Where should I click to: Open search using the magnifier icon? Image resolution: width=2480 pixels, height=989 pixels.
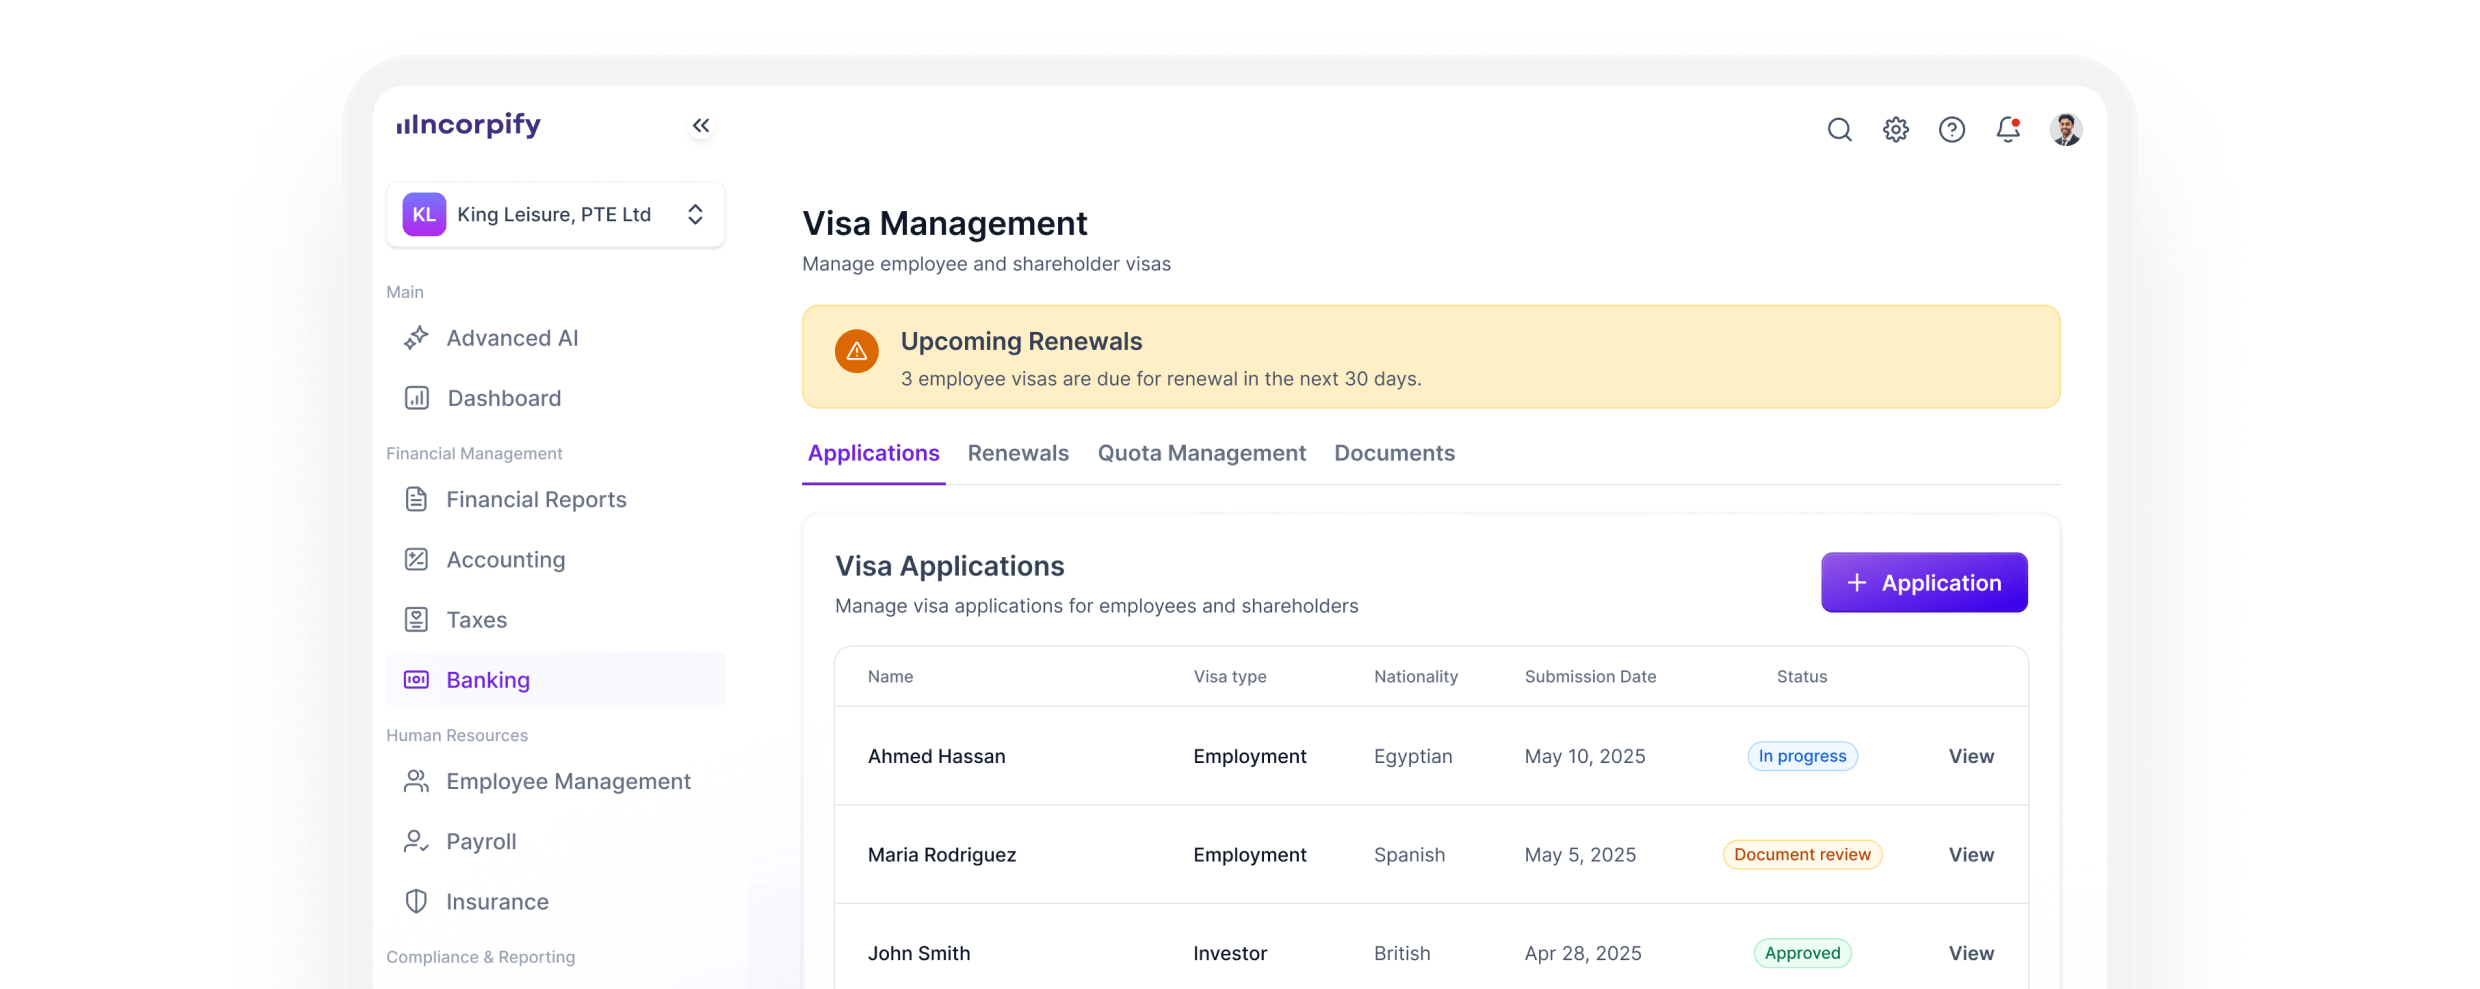click(1839, 130)
